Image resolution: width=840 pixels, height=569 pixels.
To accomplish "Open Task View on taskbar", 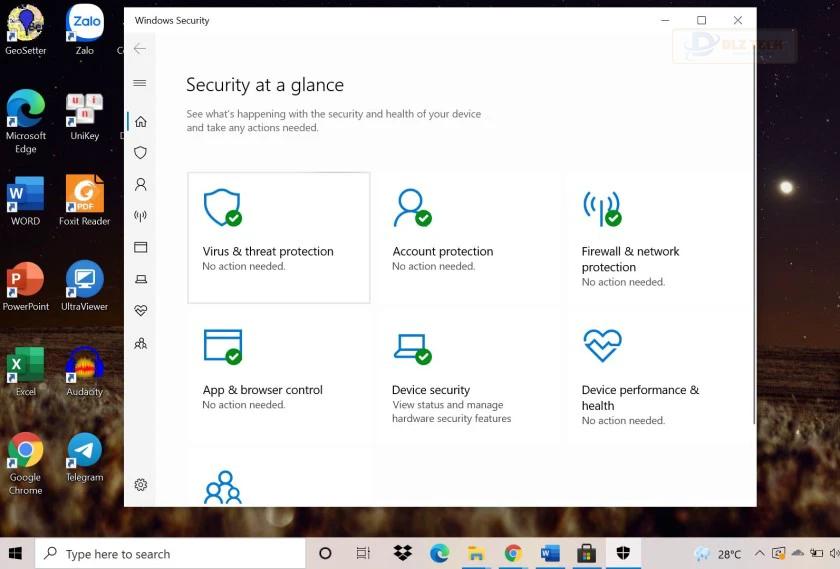I will pyautogui.click(x=363, y=553).
